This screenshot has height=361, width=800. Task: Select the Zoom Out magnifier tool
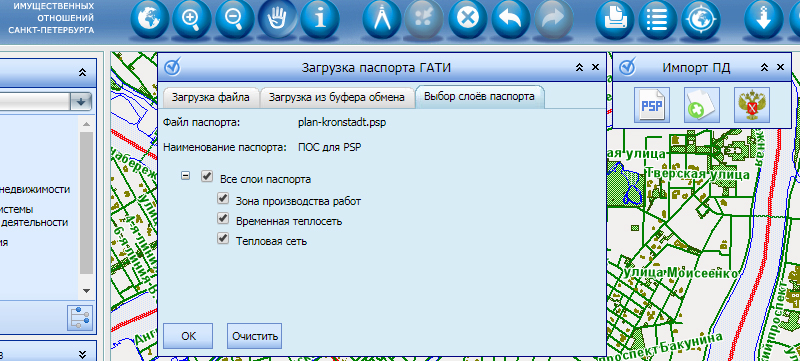click(235, 20)
